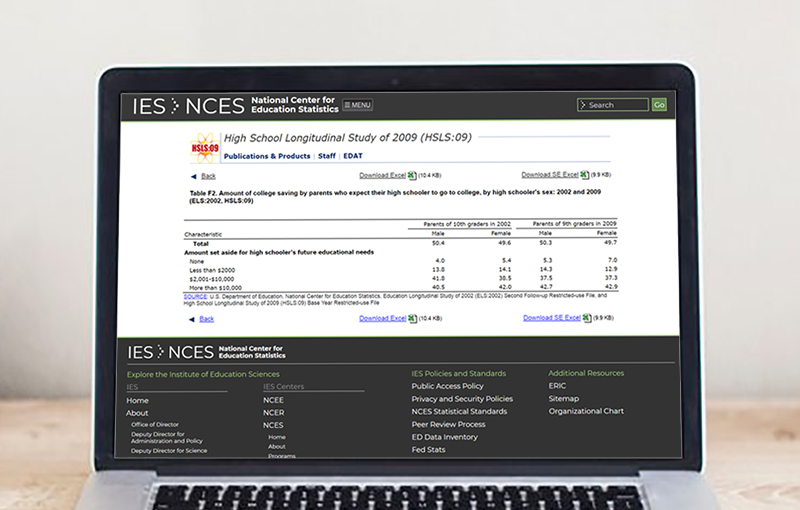Select 'More than $10,000' row label
This screenshot has height=510, width=800.
point(215,288)
